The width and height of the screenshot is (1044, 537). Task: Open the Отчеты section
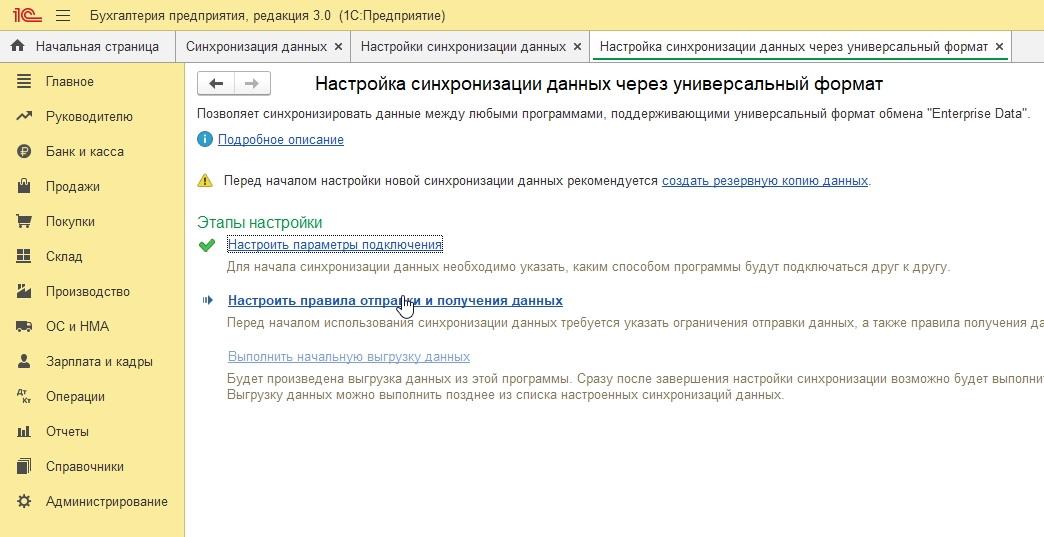point(67,431)
